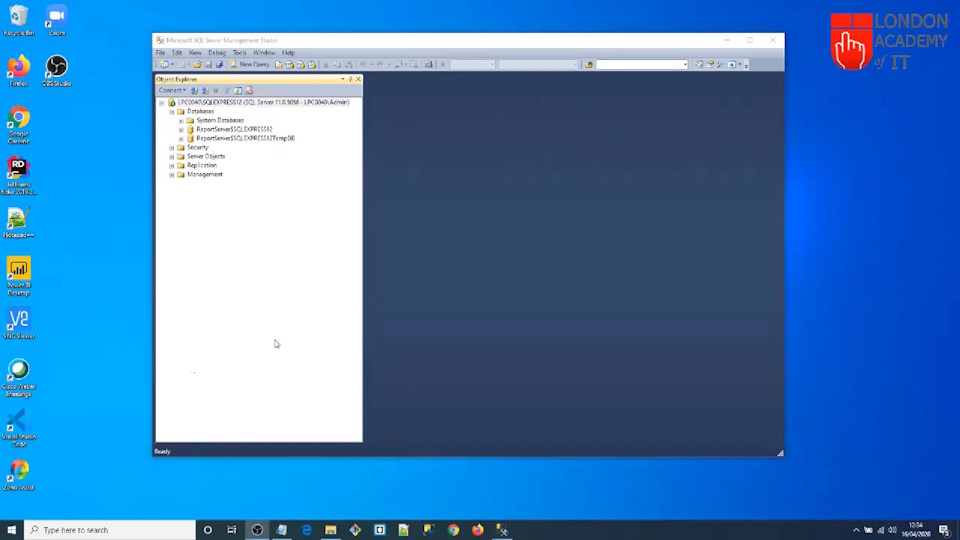Open the Edit menu
This screenshot has height=540, width=960.
point(177,53)
